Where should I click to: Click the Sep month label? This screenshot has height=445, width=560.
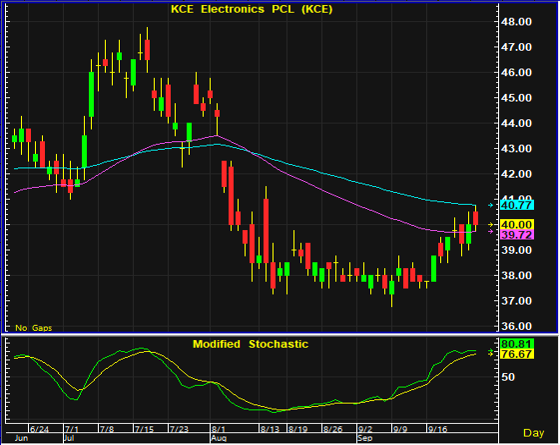pyautogui.click(x=366, y=438)
